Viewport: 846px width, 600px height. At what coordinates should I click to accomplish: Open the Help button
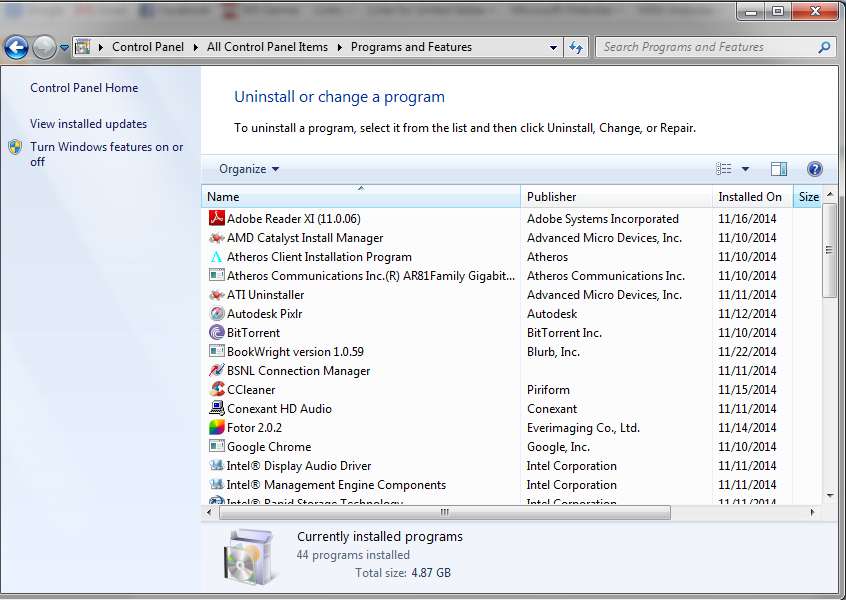[x=815, y=169]
